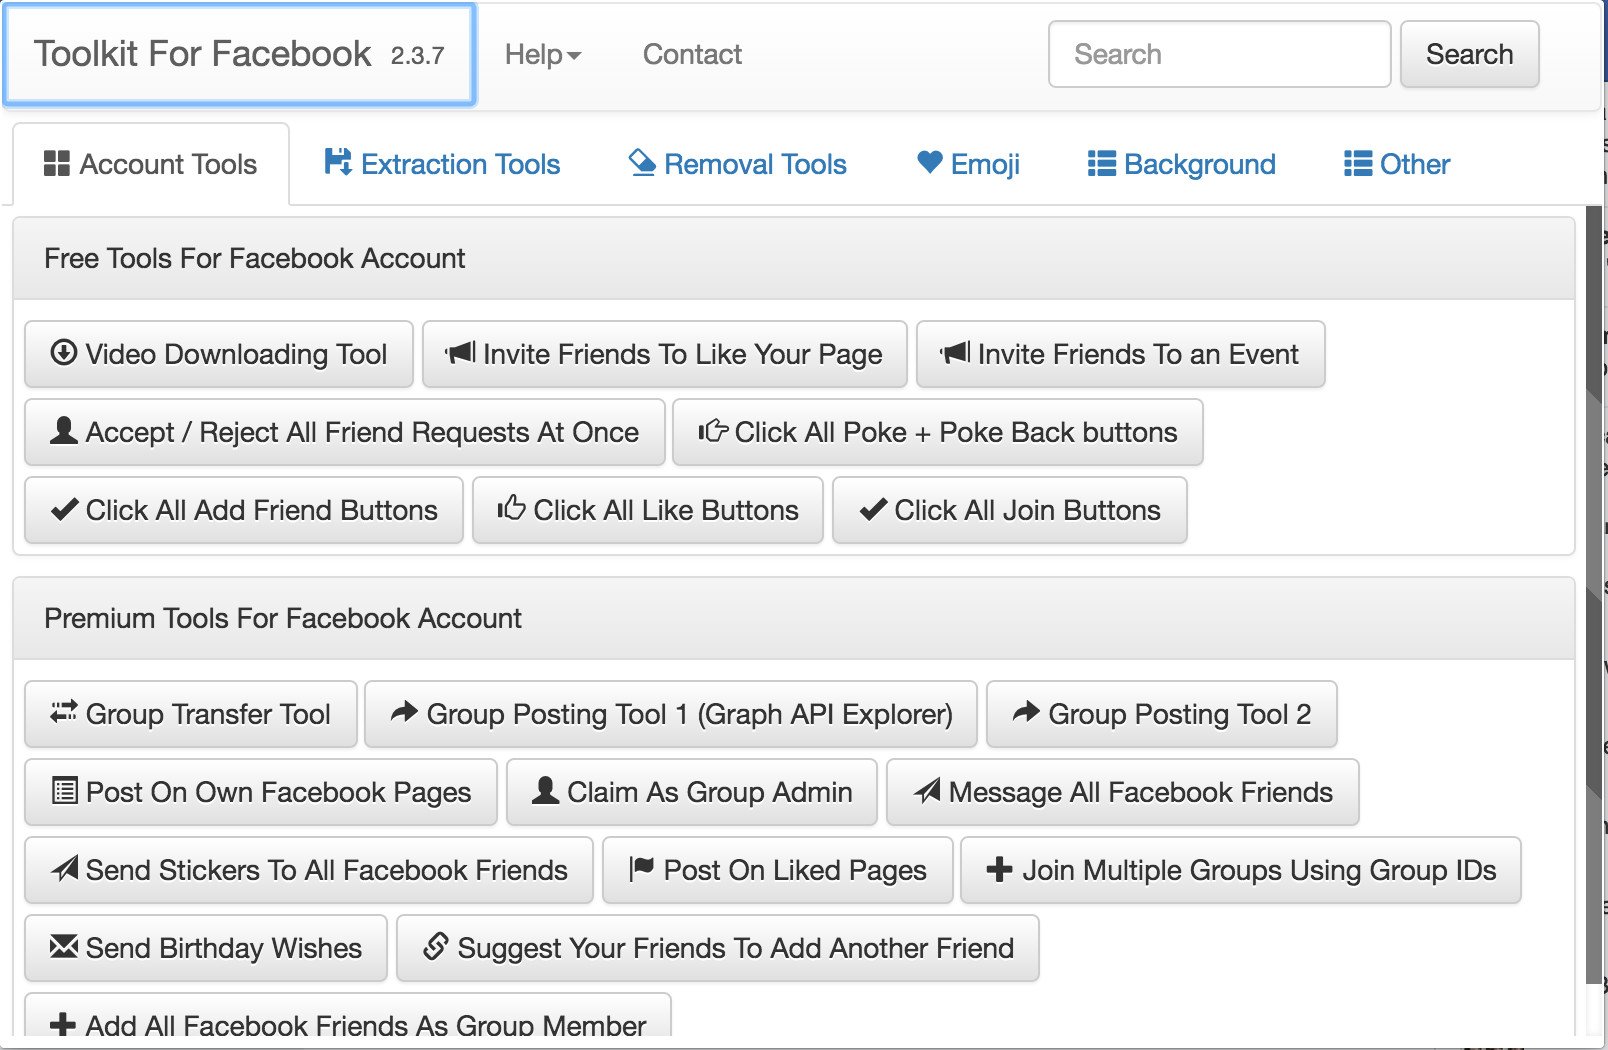Viewport: 1608px width, 1050px height.
Task: Open the Contact link in the navbar
Action: 692,54
